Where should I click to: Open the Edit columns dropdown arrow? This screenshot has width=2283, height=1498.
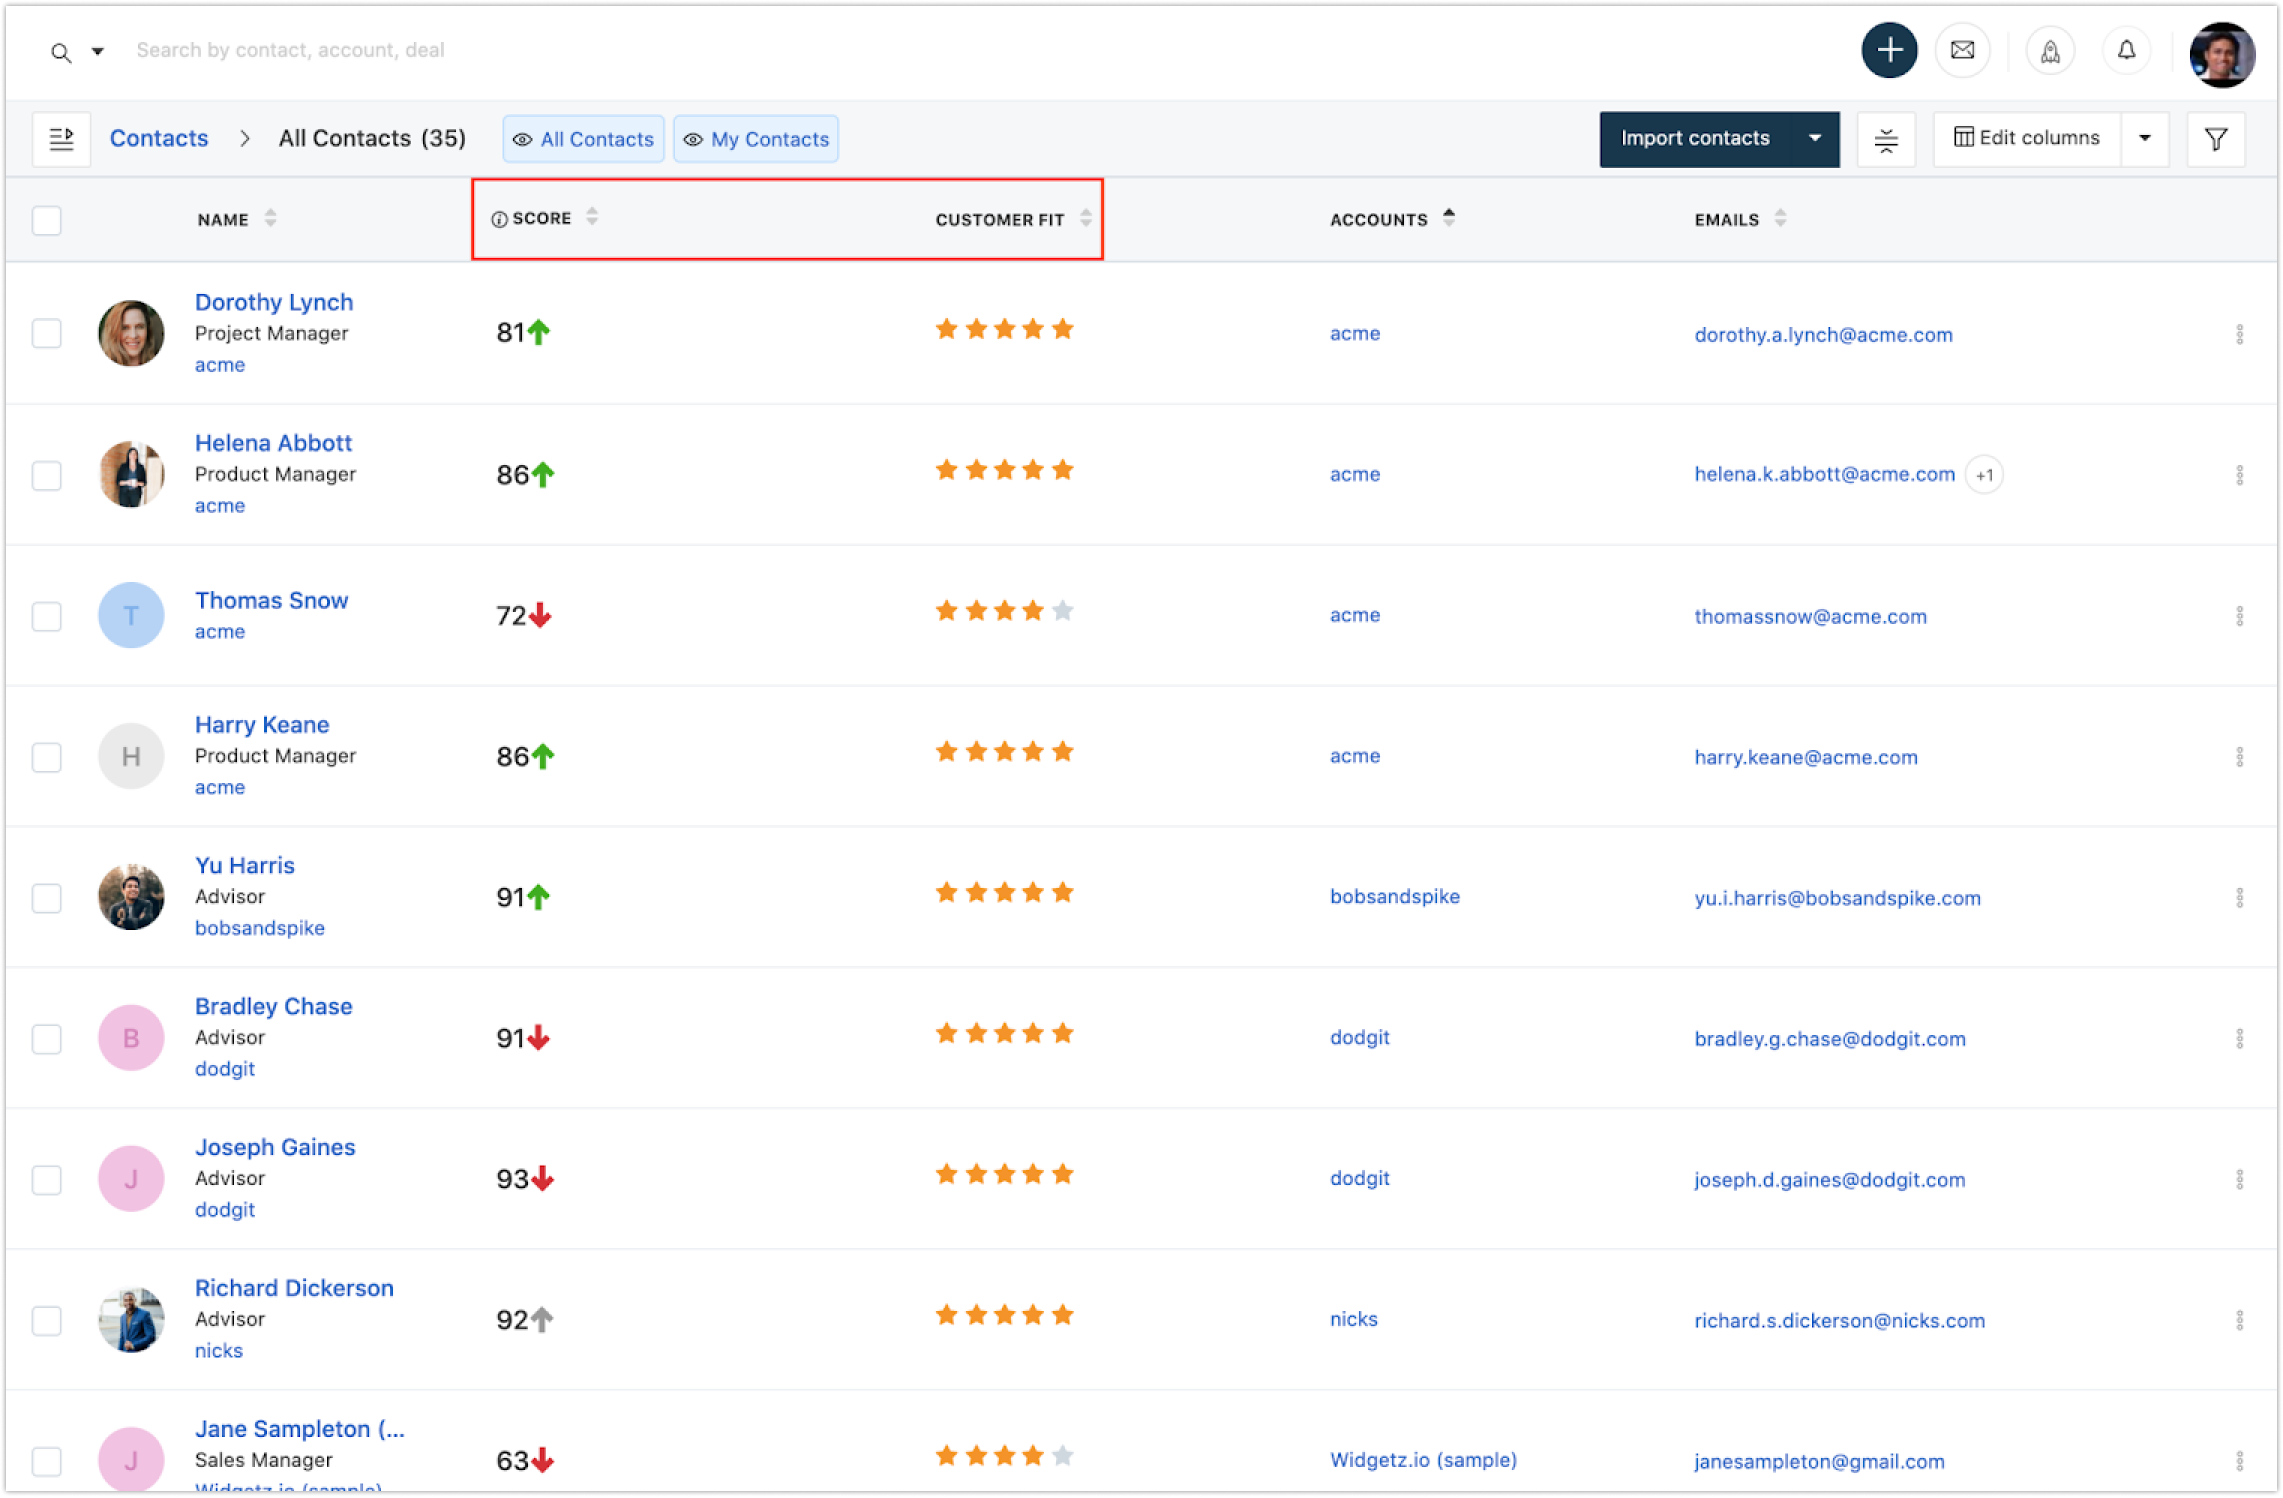click(2144, 139)
